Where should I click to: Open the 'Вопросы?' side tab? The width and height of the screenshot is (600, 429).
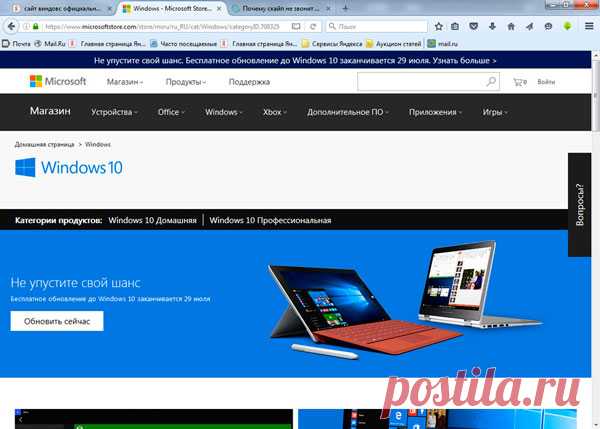[579, 205]
